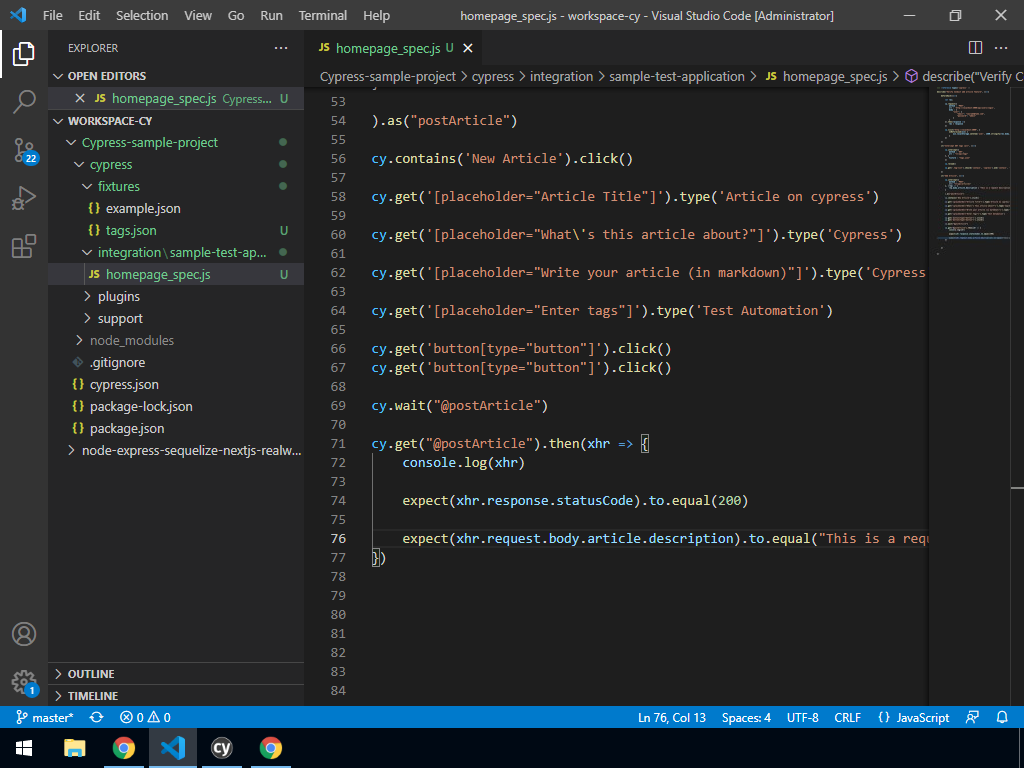Open the Extensions view
The height and width of the screenshot is (768, 1024).
pos(24,246)
